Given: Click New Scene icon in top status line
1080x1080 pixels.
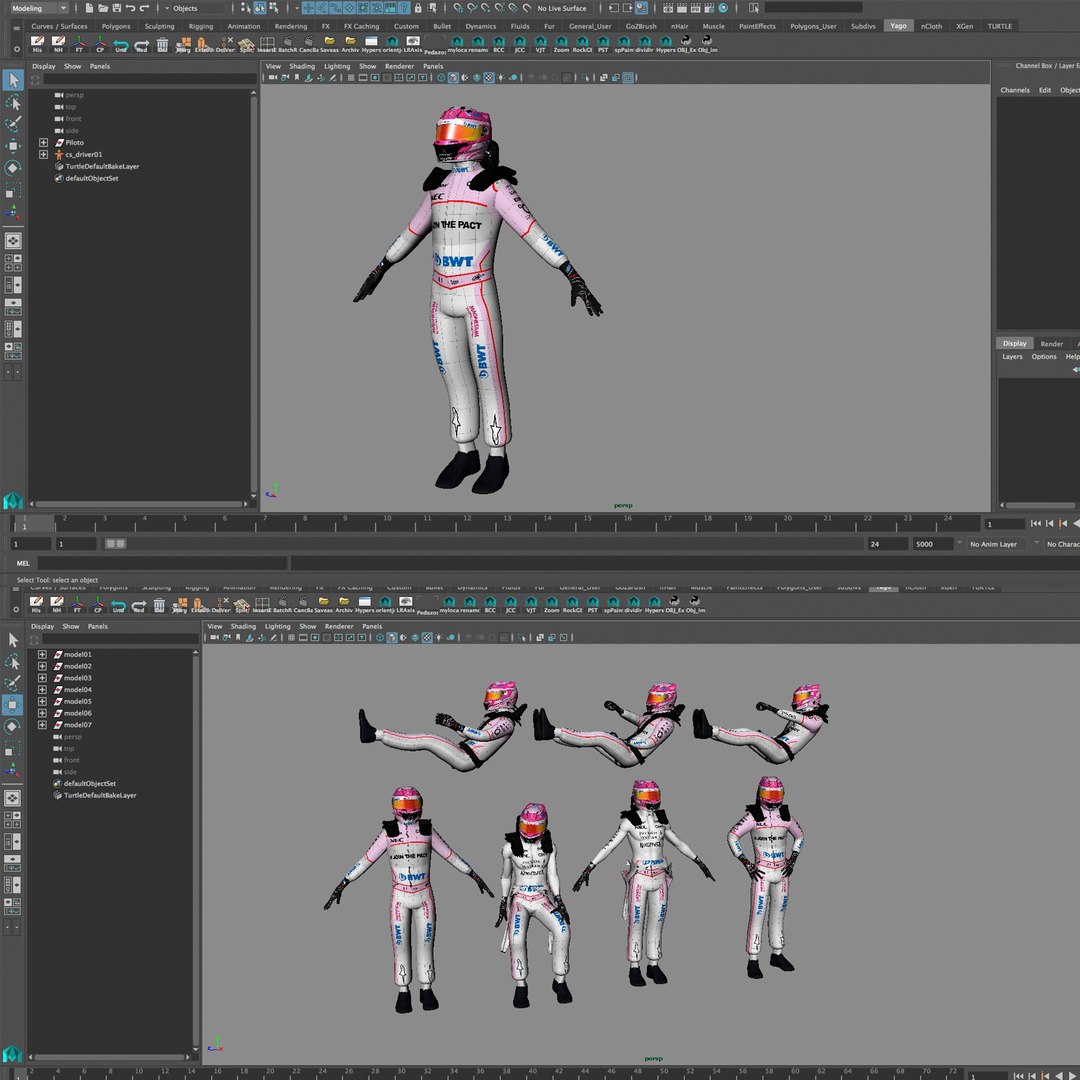Looking at the screenshot, I should point(89,8).
